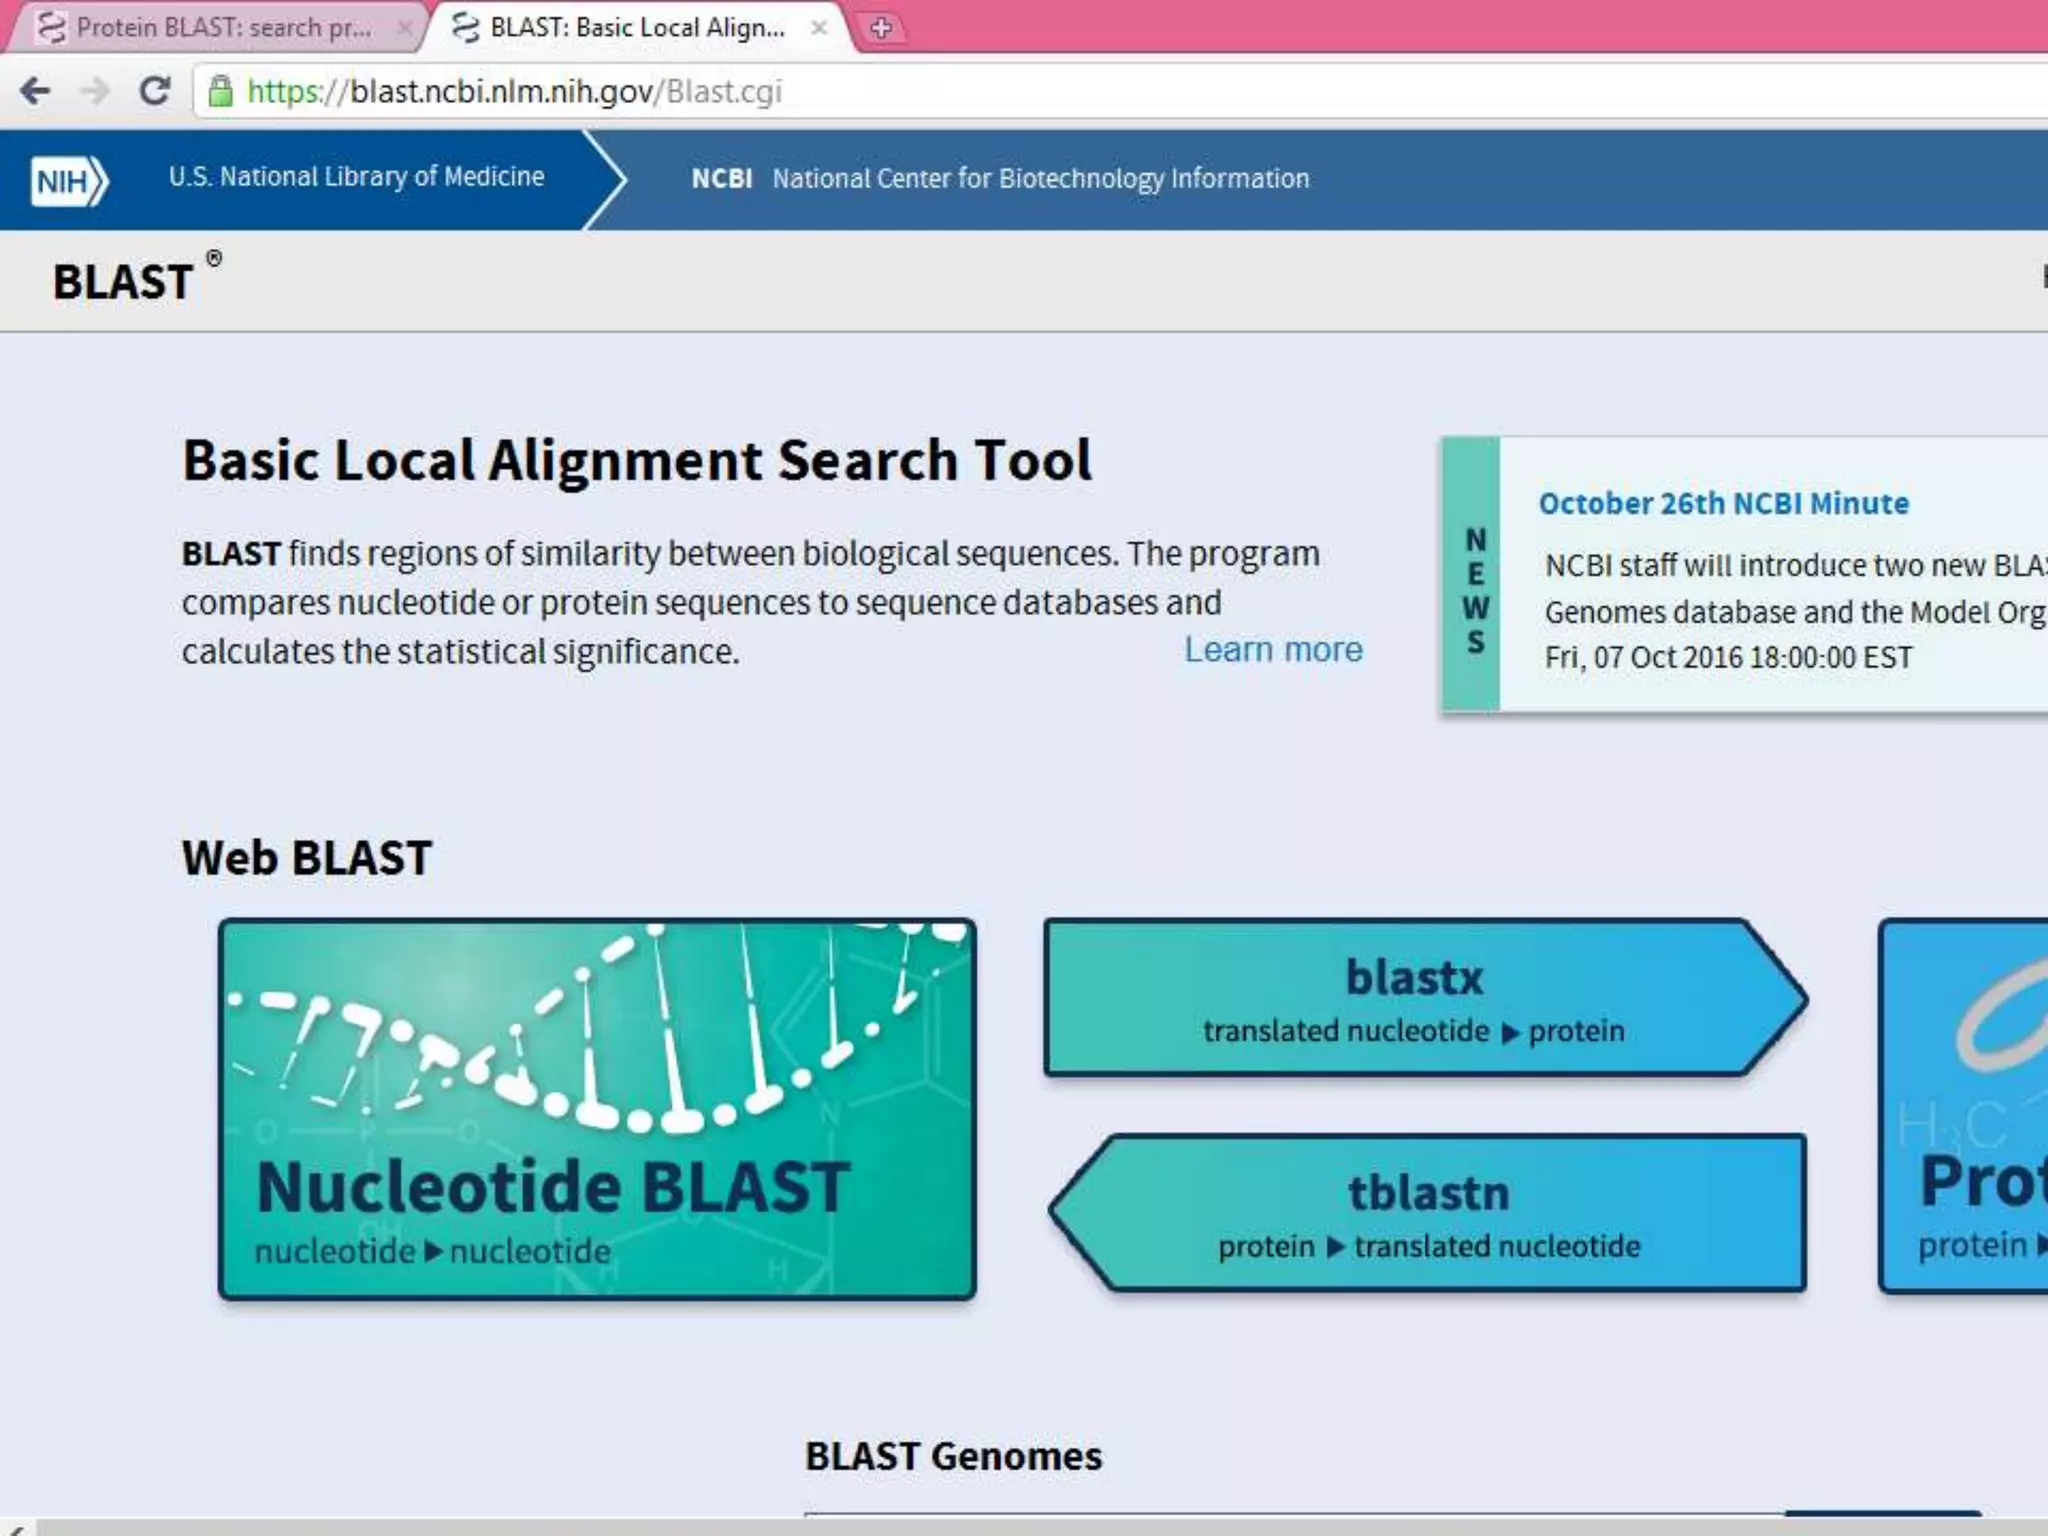Click NCBI National Center for Biotechnology Information
This screenshot has width=2048, height=1536.
pos(1000,179)
